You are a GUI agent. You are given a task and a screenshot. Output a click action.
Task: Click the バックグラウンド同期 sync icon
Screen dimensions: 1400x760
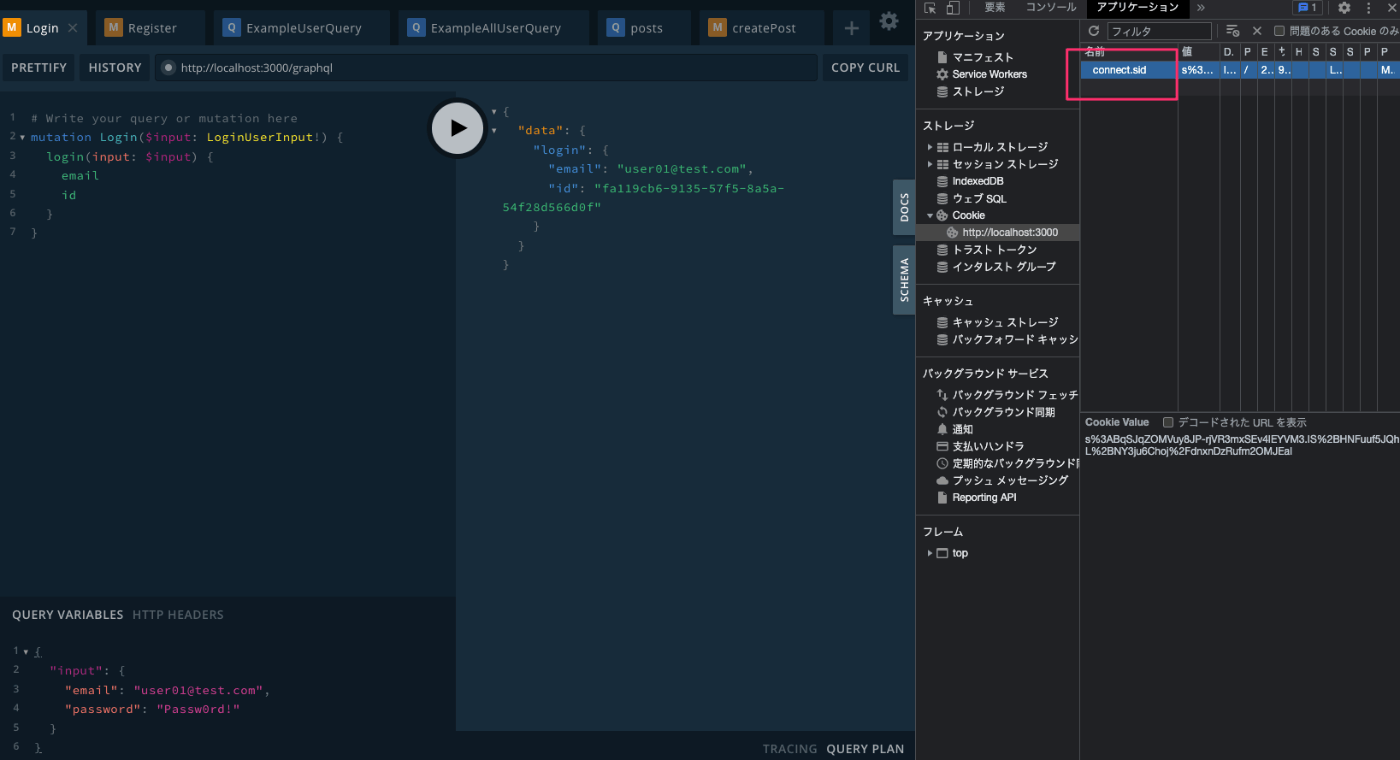pos(942,412)
